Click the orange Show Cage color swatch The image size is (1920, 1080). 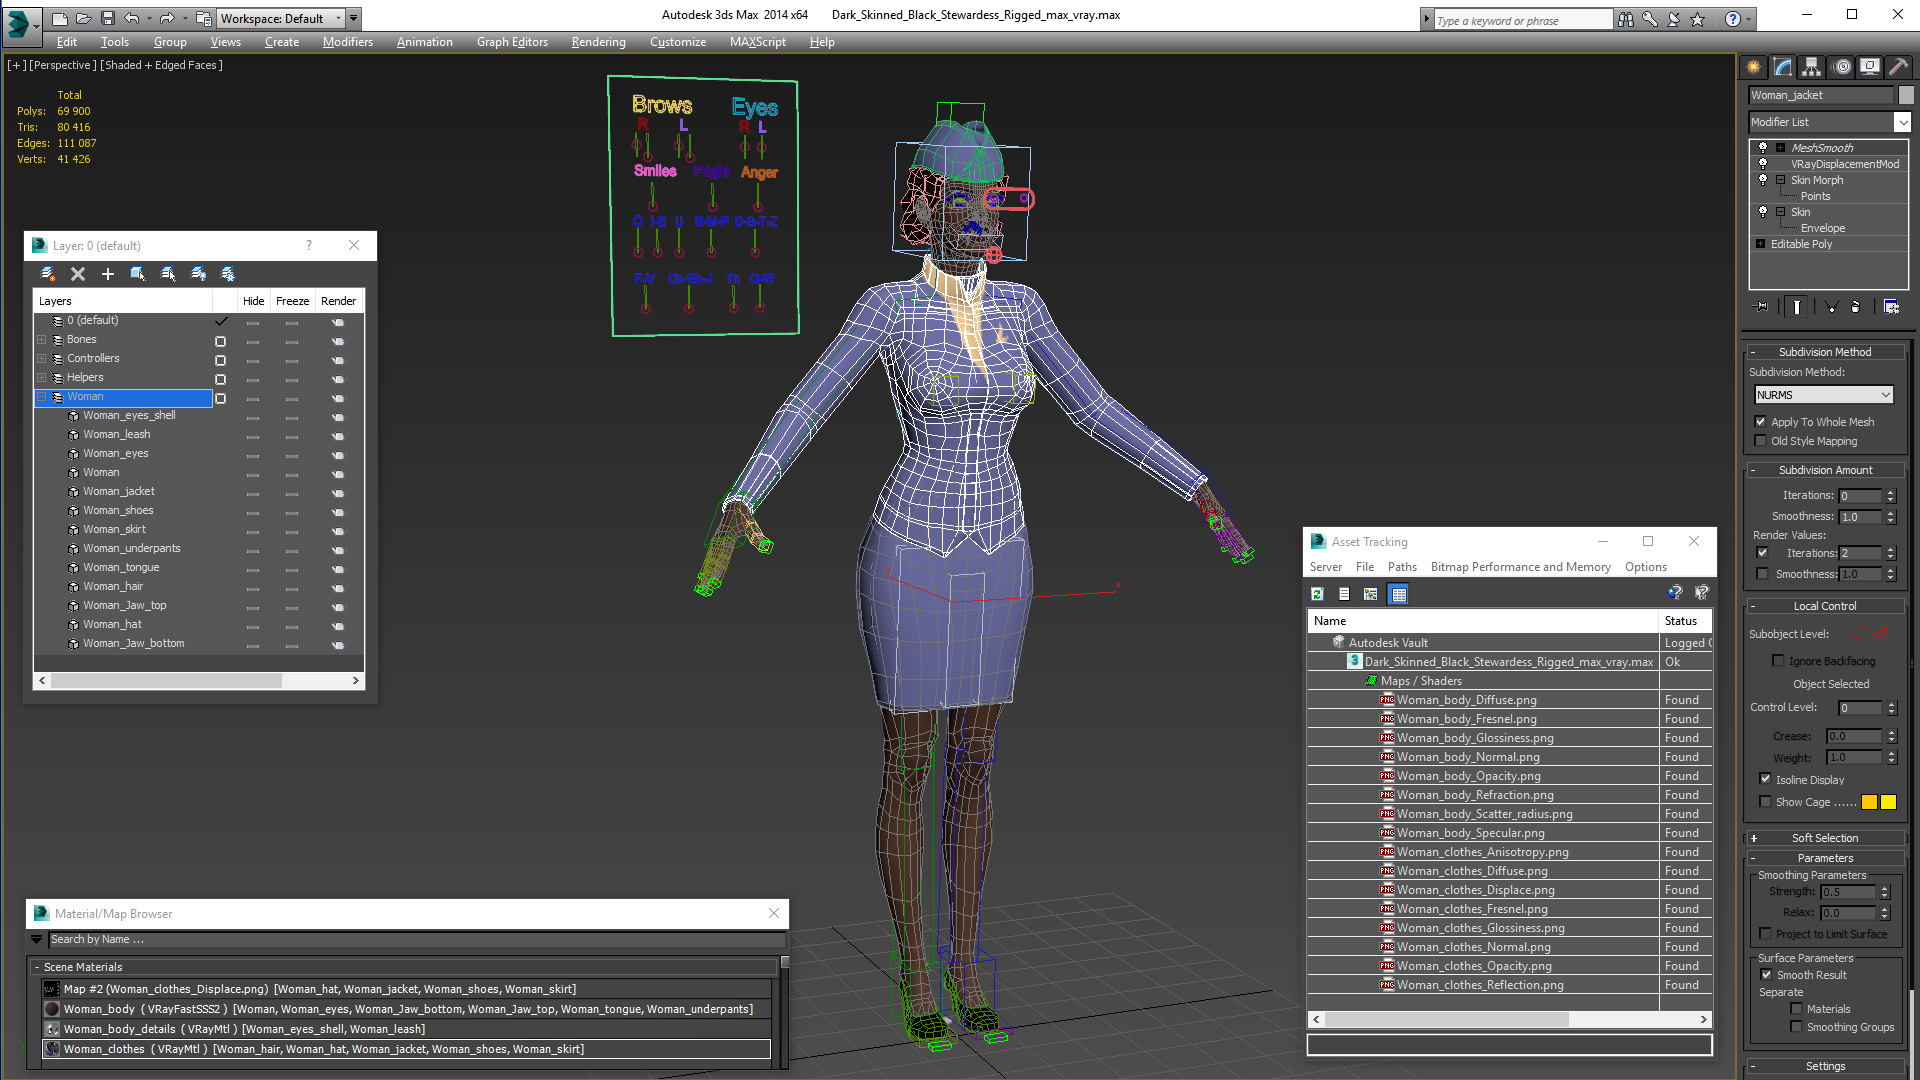(x=1869, y=802)
